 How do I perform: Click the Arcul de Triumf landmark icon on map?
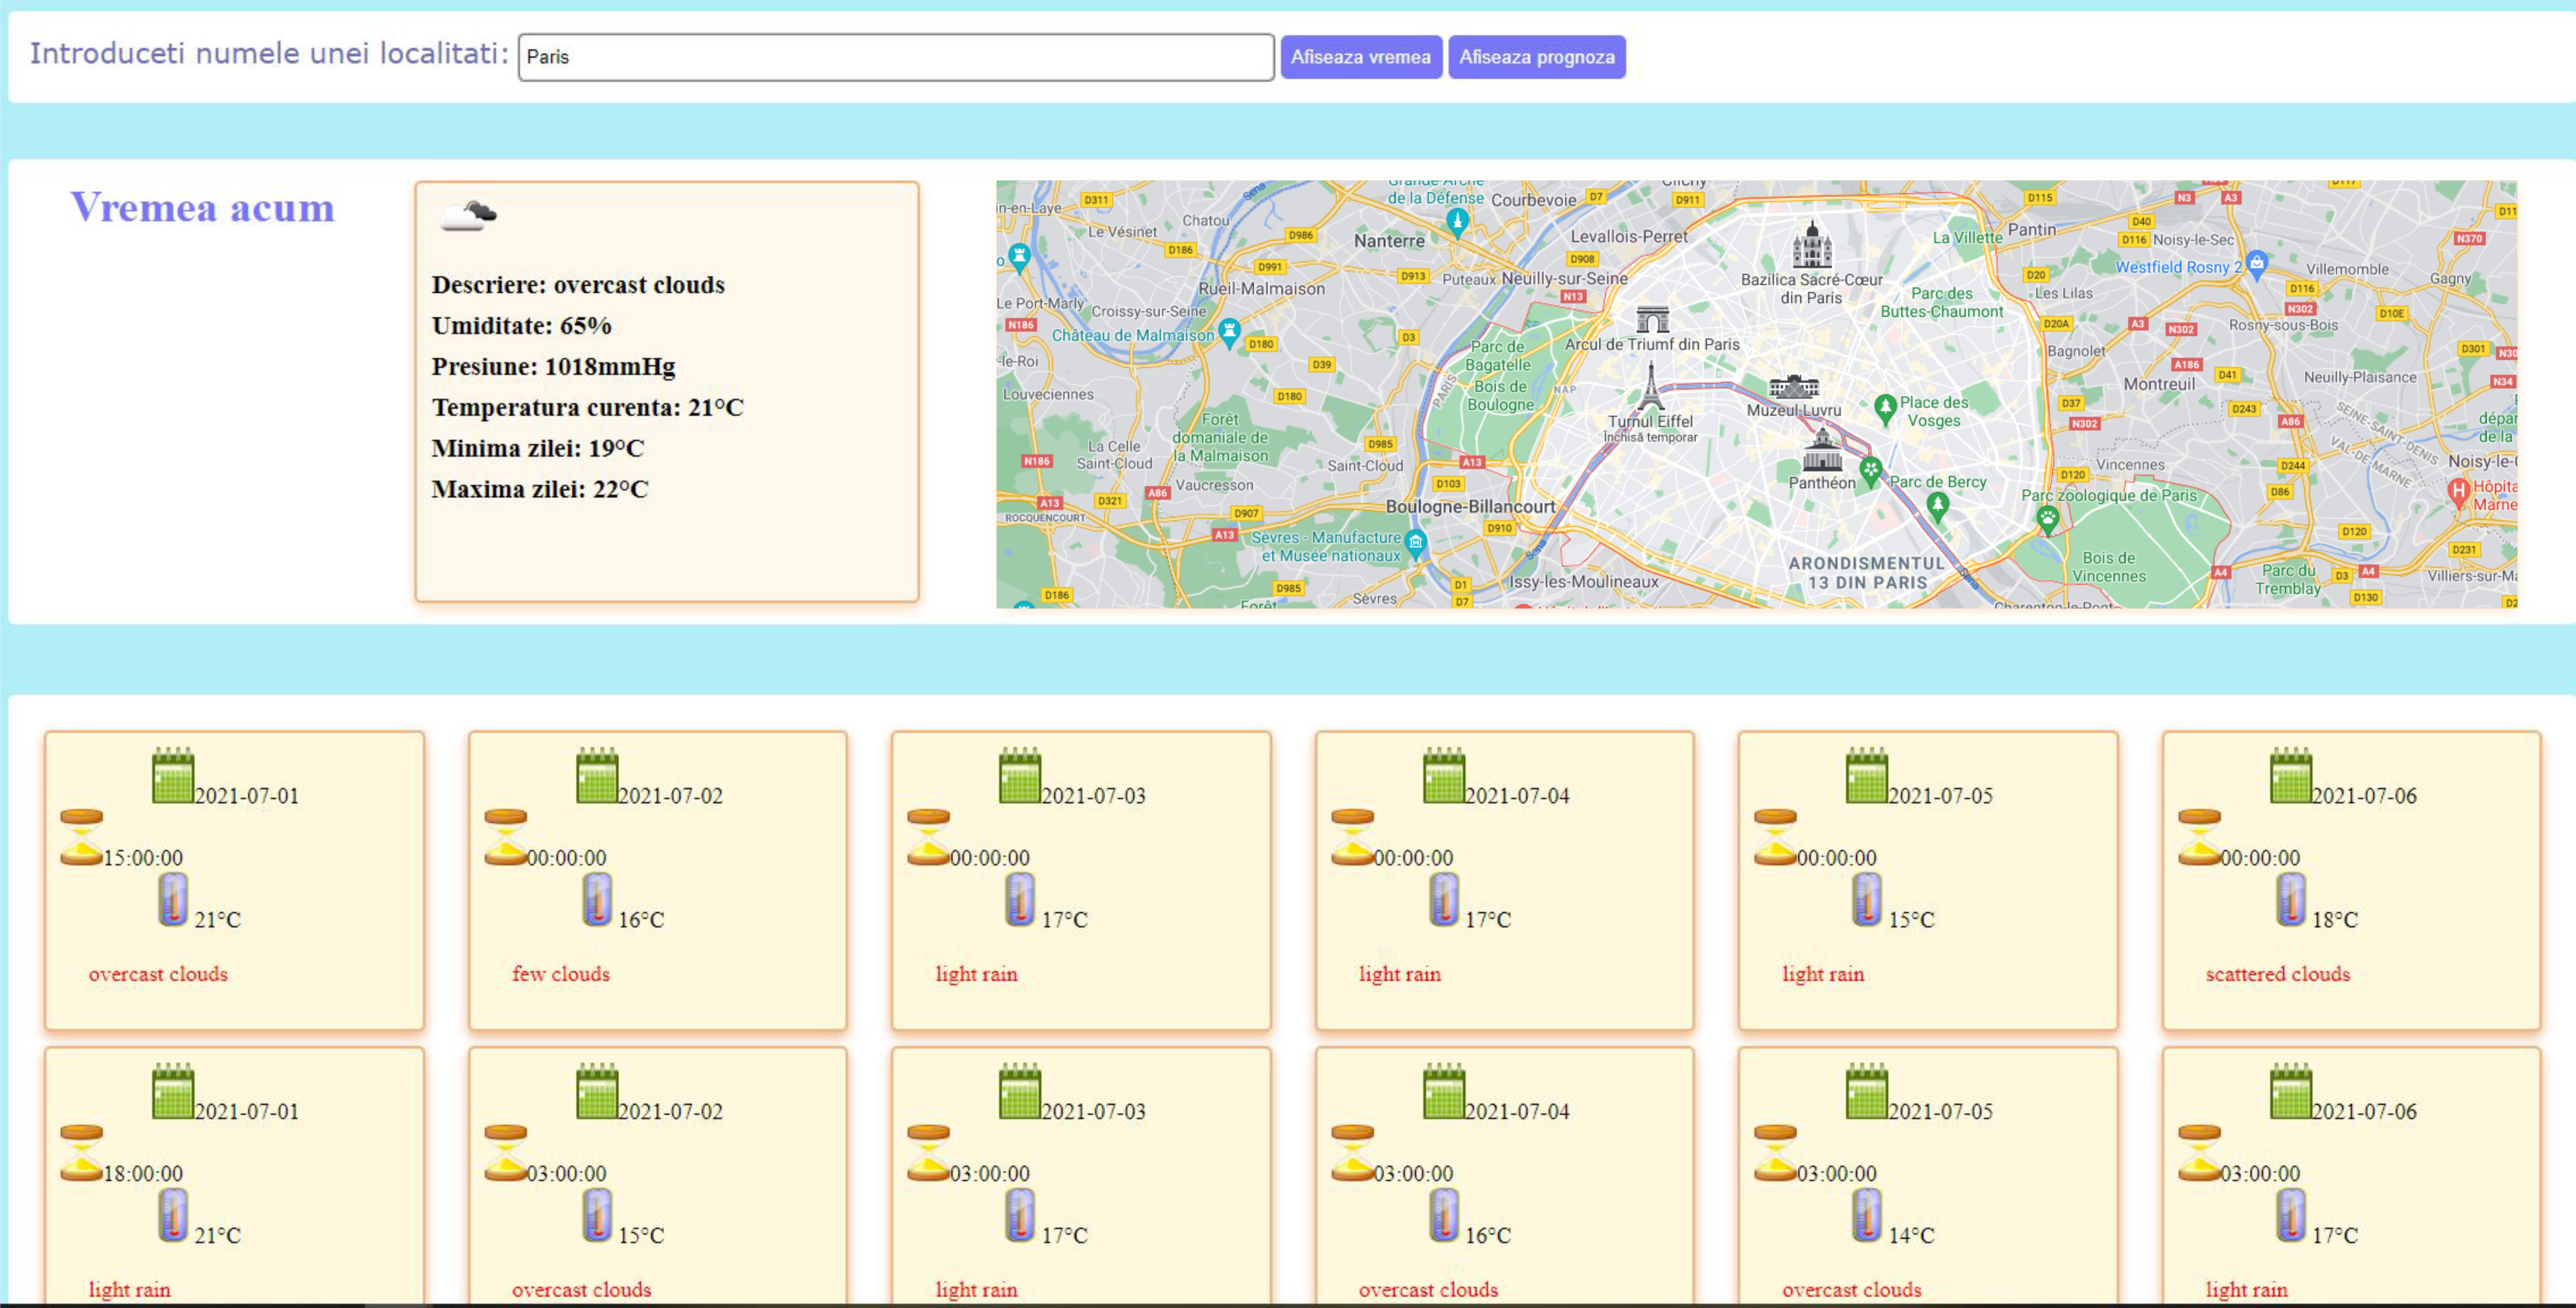1652,319
